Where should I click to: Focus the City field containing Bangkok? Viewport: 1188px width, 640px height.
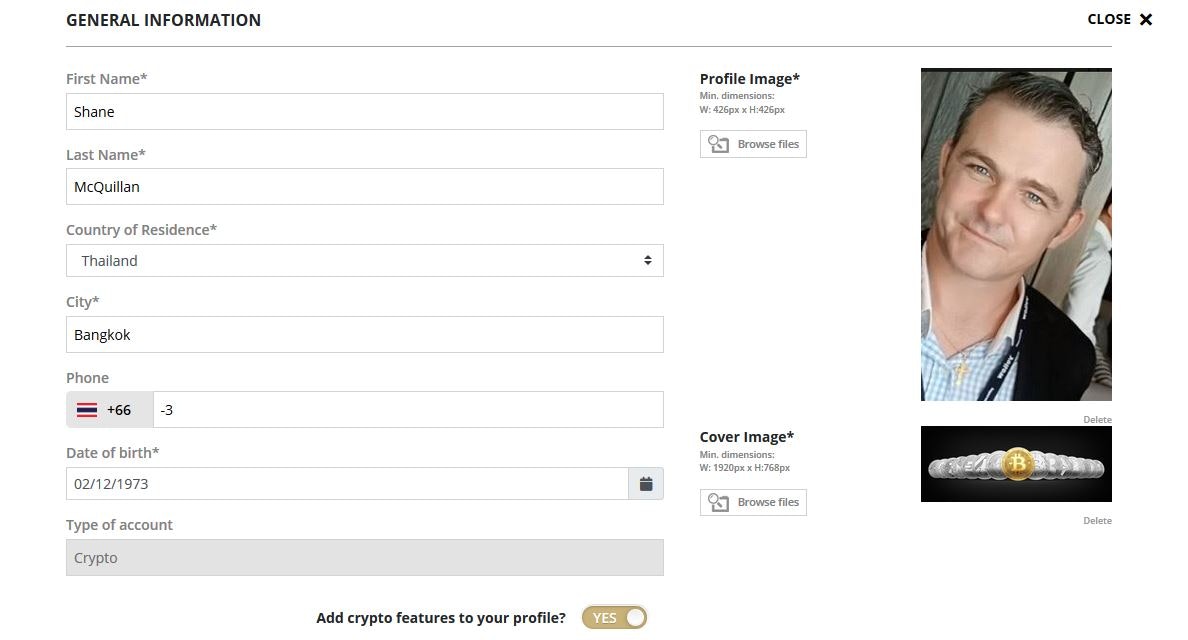(x=365, y=335)
